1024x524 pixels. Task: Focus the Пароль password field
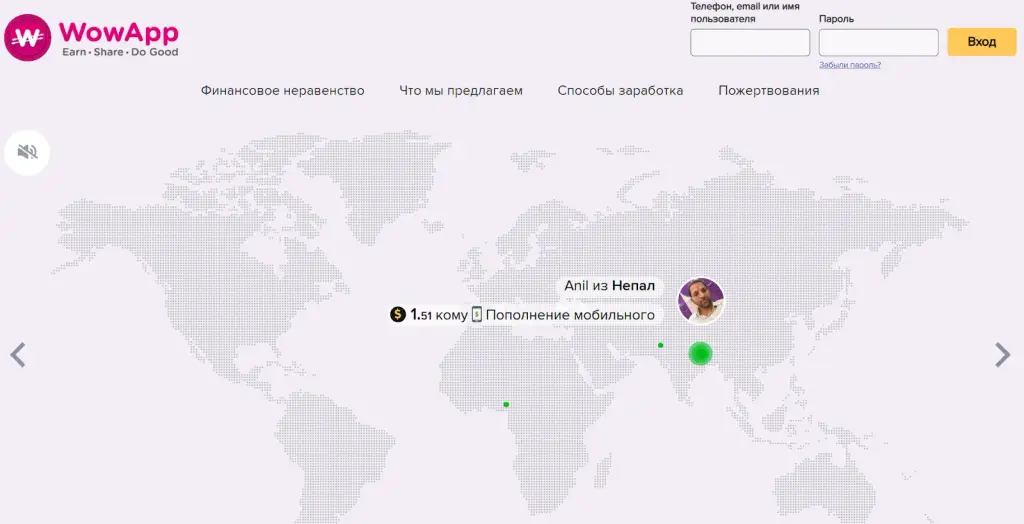click(x=878, y=42)
